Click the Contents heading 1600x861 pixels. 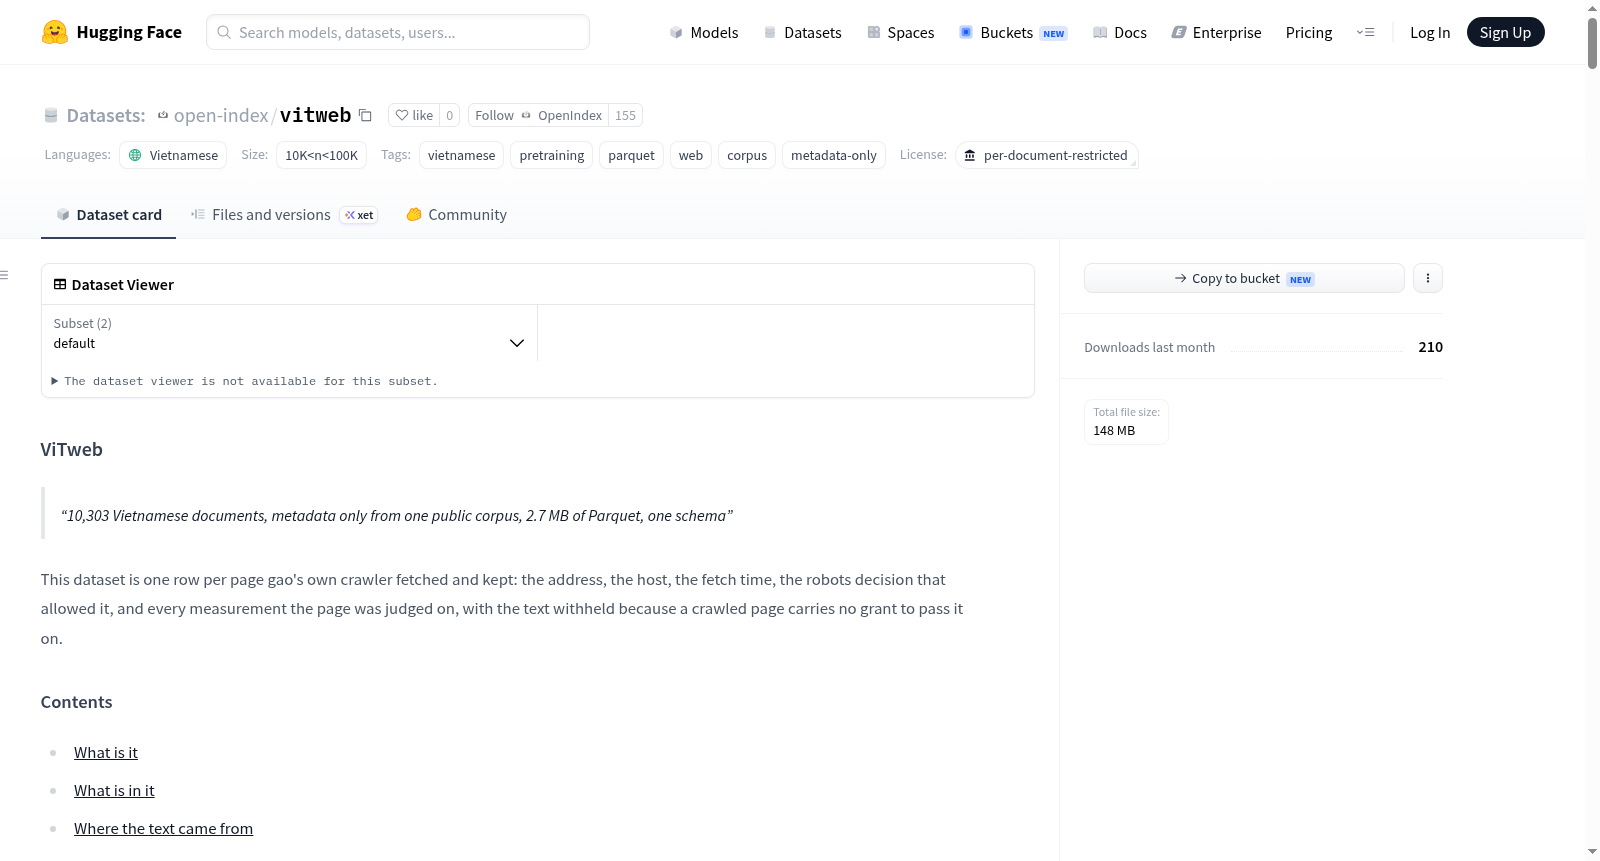(77, 702)
